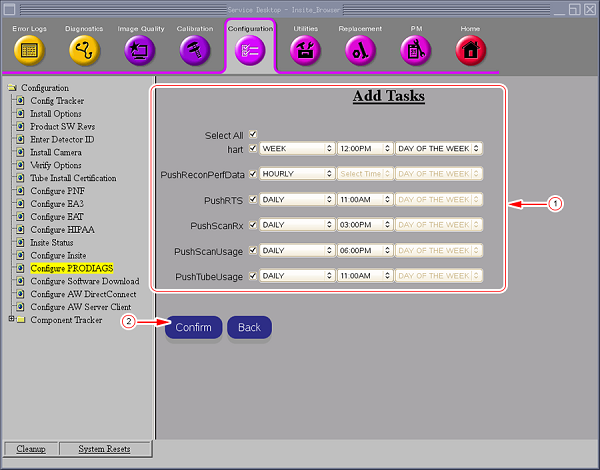Uncheck the PushRTS task checkbox
This screenshot has width=600, height=470.
pyautogui.click(x=253, y=200)
